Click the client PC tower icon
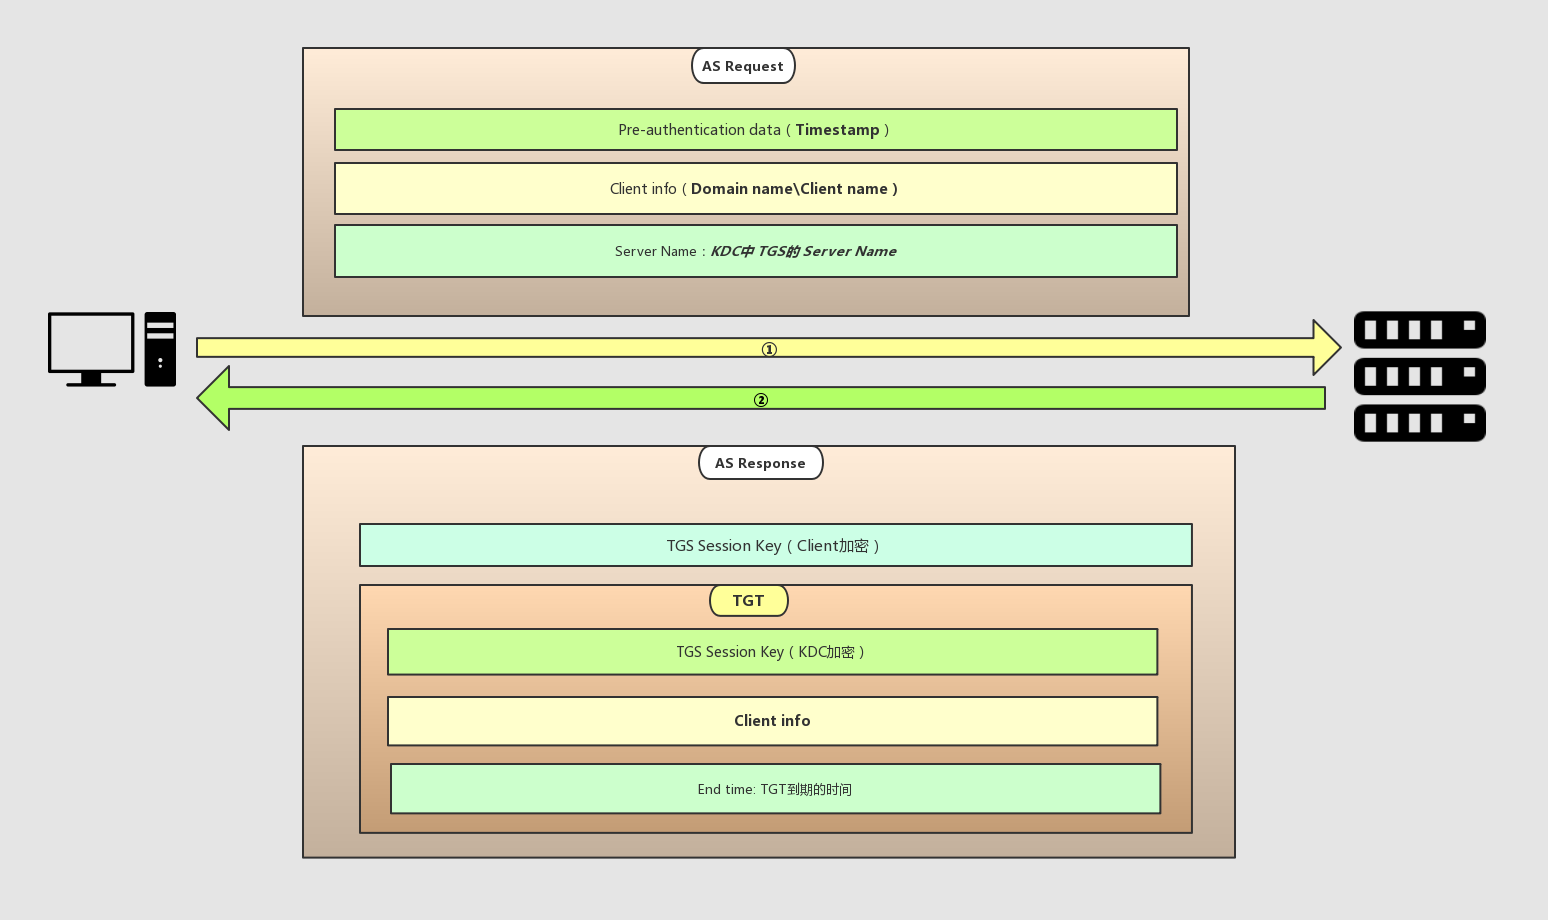 (x=160, y=349)
